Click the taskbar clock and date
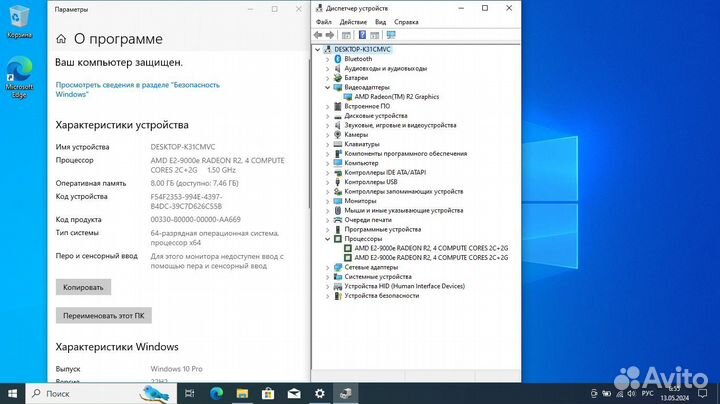The width and height of the screenshot is (720, 404). coord(675,393)
